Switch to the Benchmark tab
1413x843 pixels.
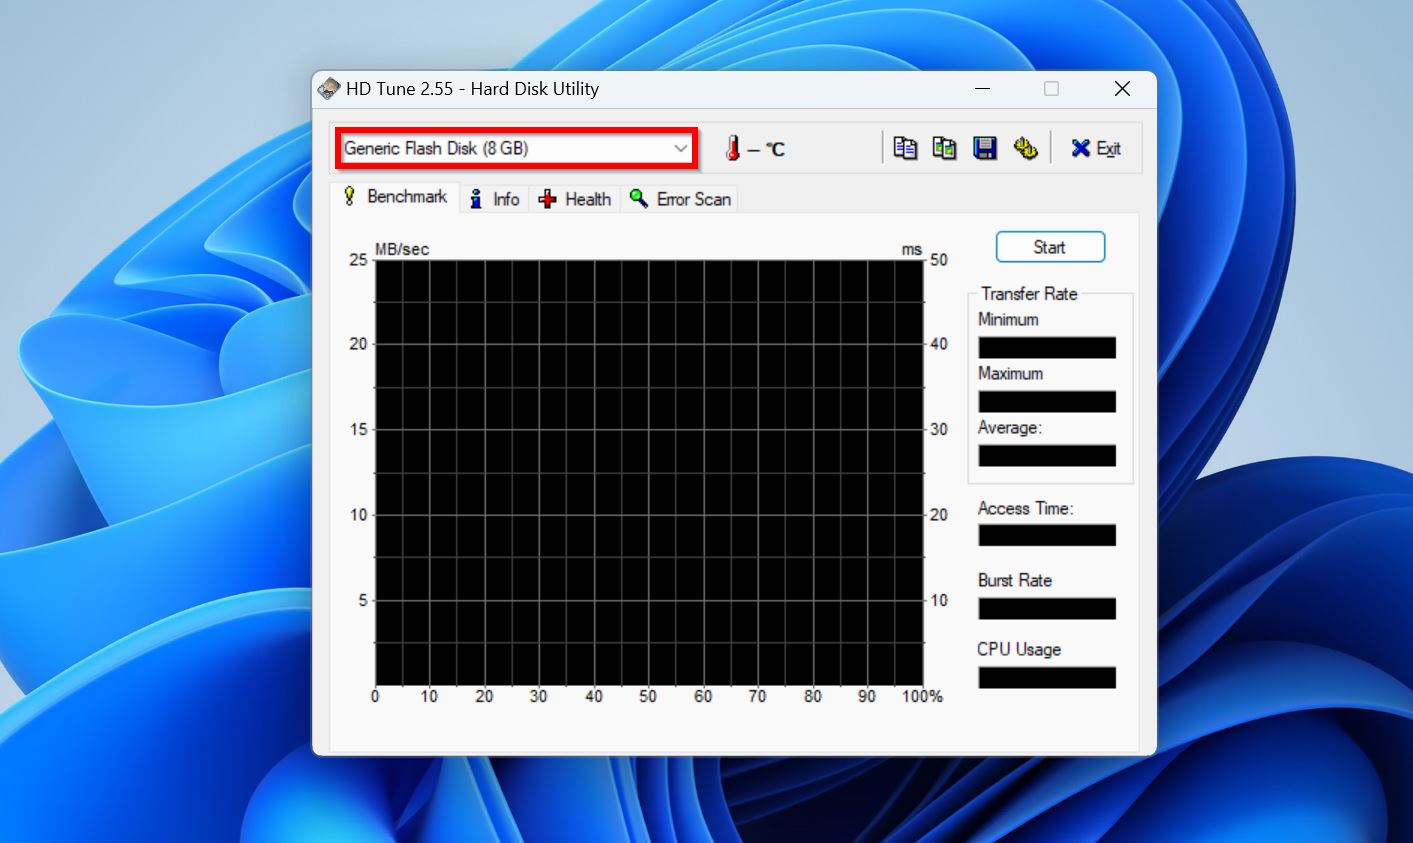pos(396,197)
